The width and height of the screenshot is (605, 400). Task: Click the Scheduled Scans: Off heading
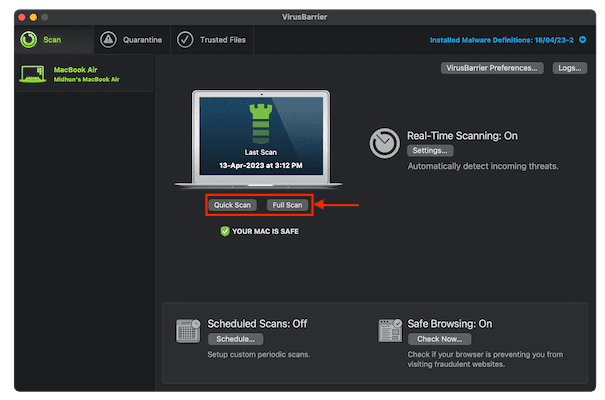[257, 324]
